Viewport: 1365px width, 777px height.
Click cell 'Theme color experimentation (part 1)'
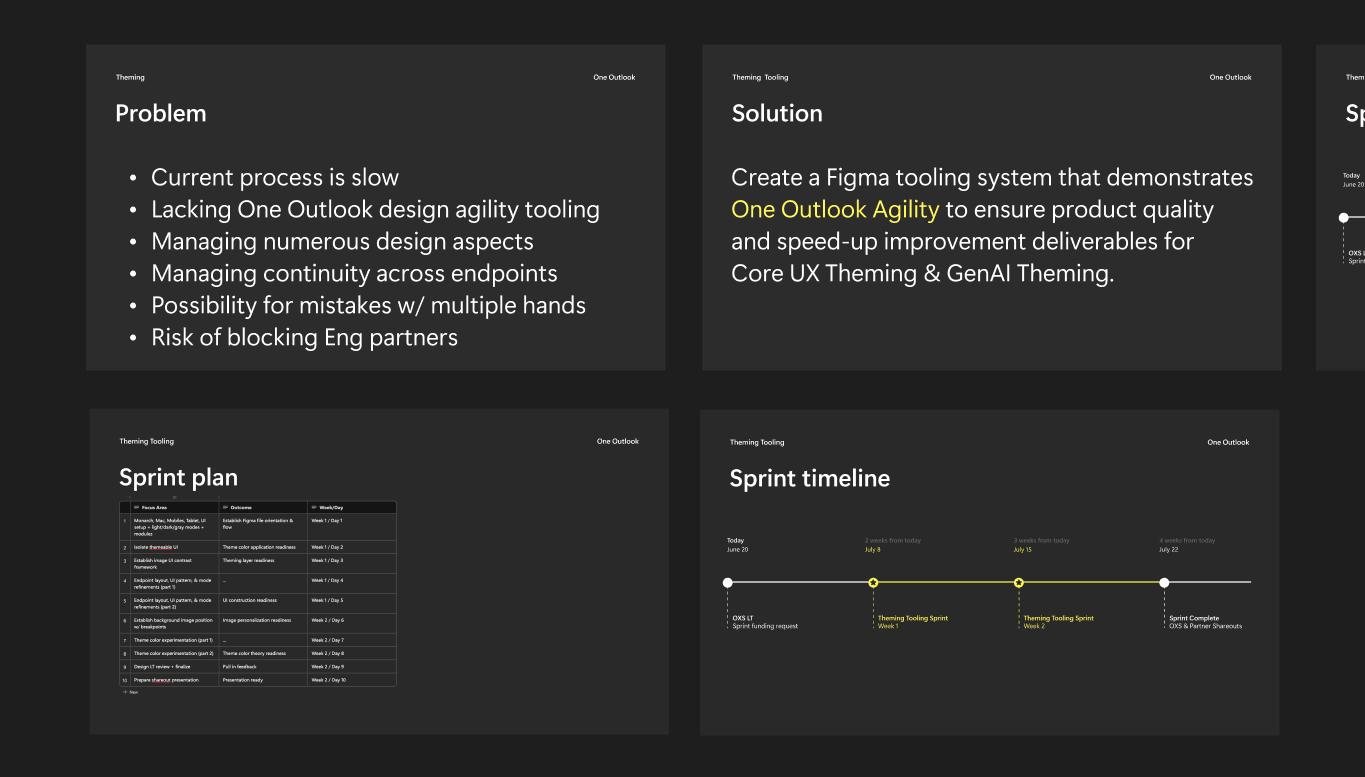tap(175, 640)
